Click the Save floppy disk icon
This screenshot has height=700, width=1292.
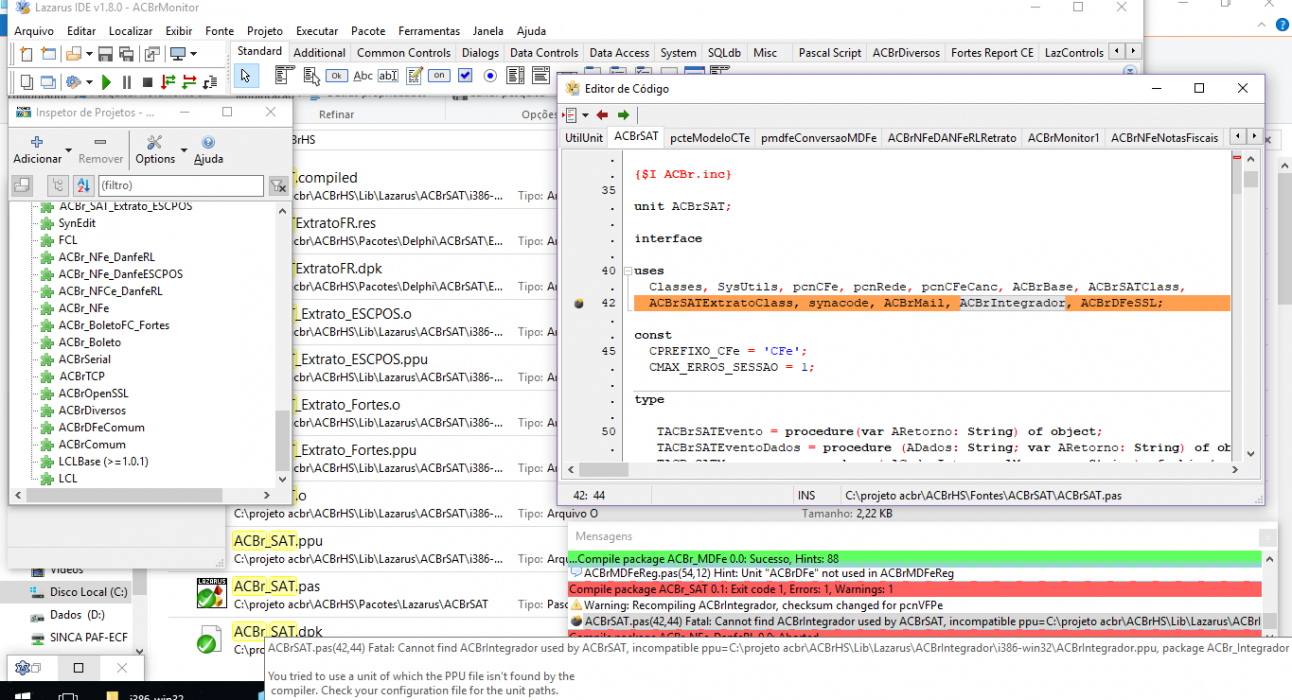point(105,54)
